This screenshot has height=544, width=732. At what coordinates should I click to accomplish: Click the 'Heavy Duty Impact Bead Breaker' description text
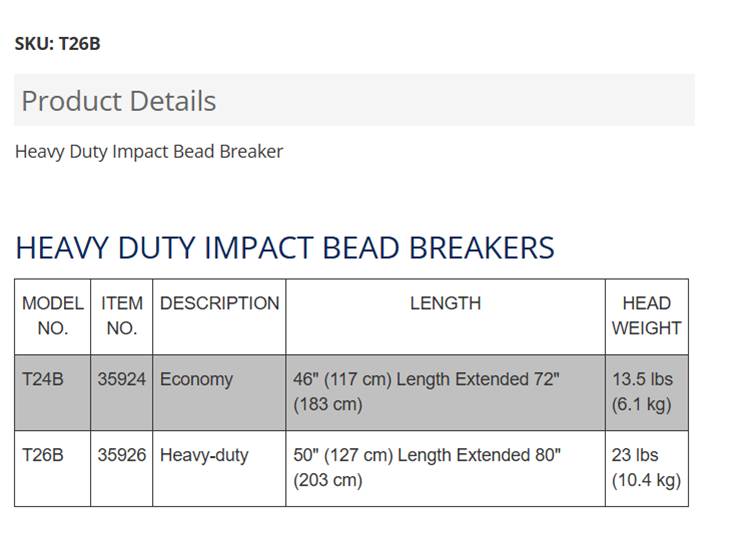(149, 152)
